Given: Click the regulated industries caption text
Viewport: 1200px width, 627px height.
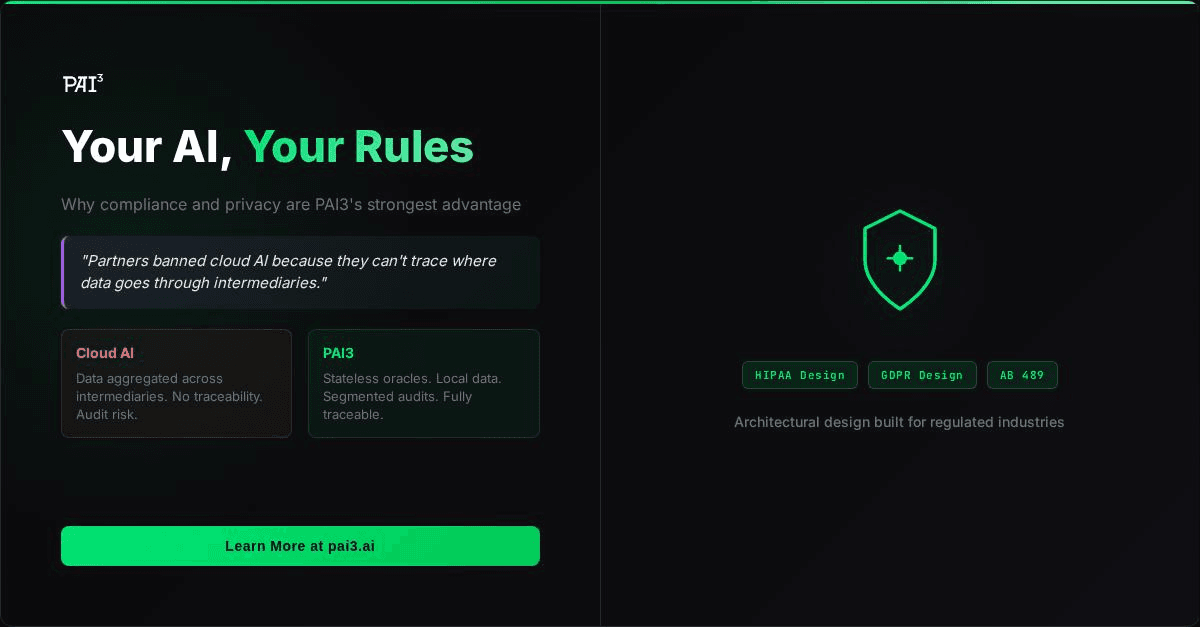Looking at the screenshot, I should point(899,422).
